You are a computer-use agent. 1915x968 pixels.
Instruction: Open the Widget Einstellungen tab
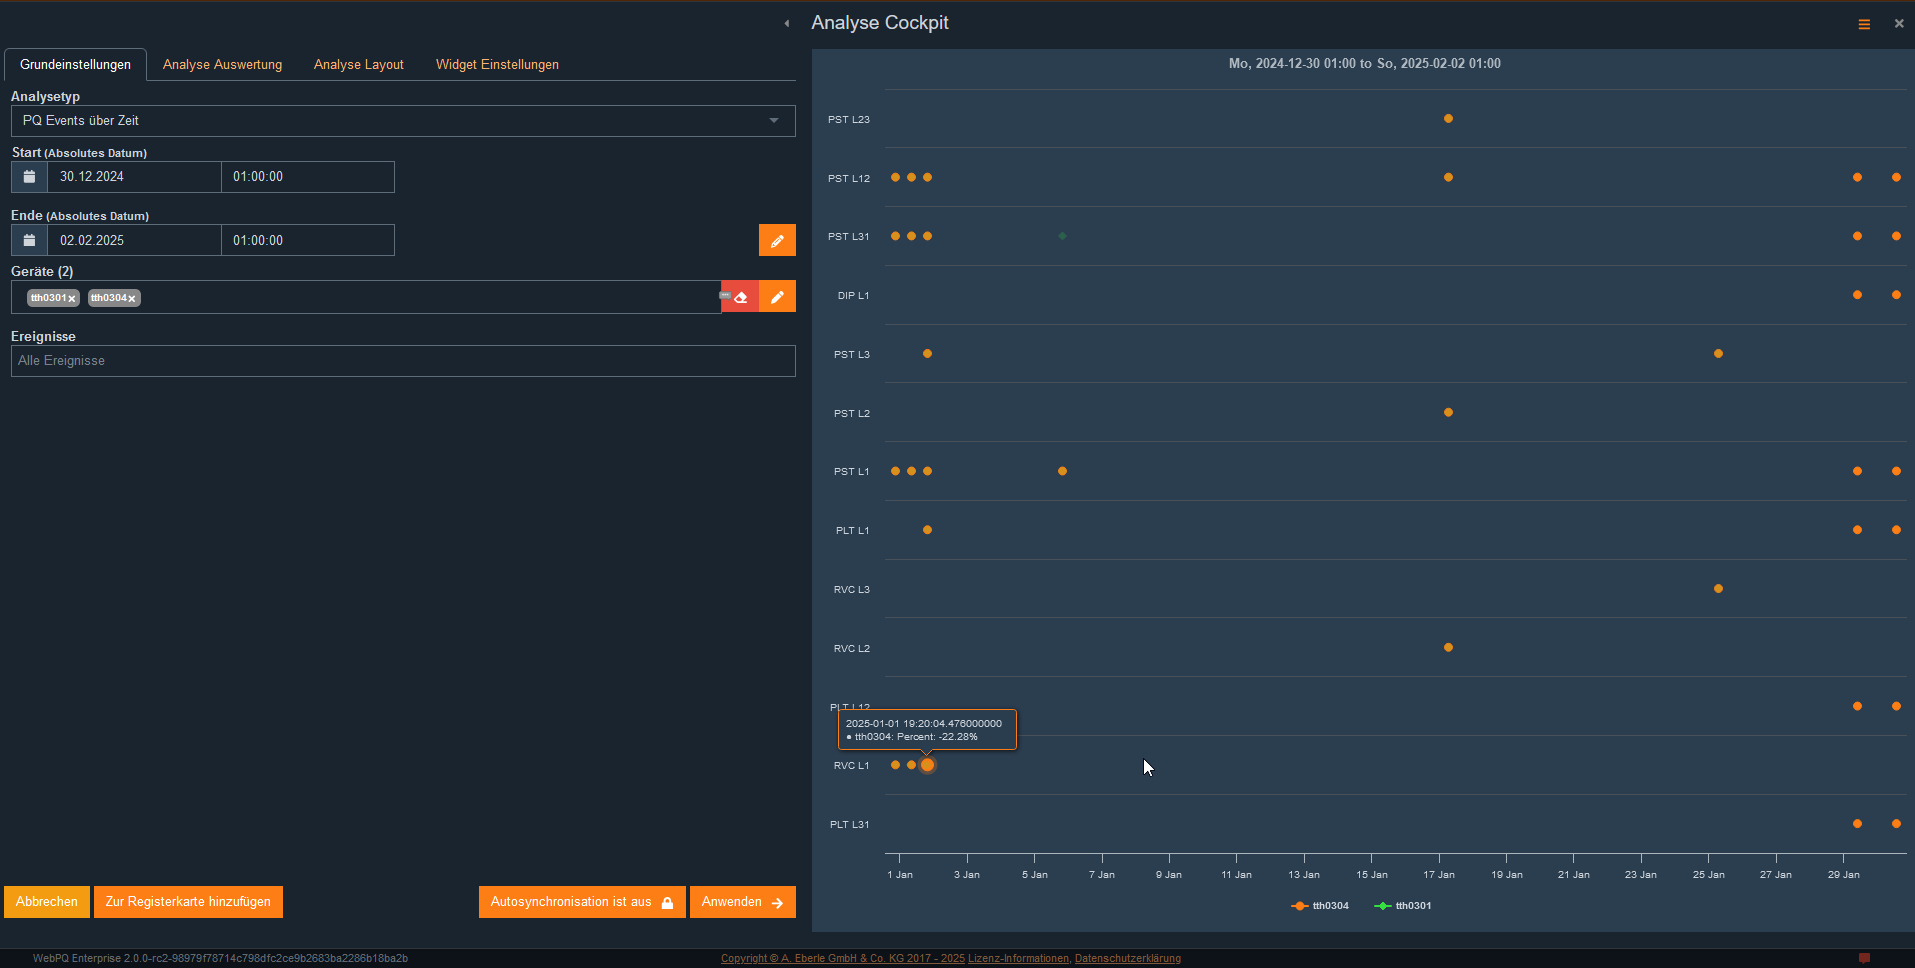(497, 65)
